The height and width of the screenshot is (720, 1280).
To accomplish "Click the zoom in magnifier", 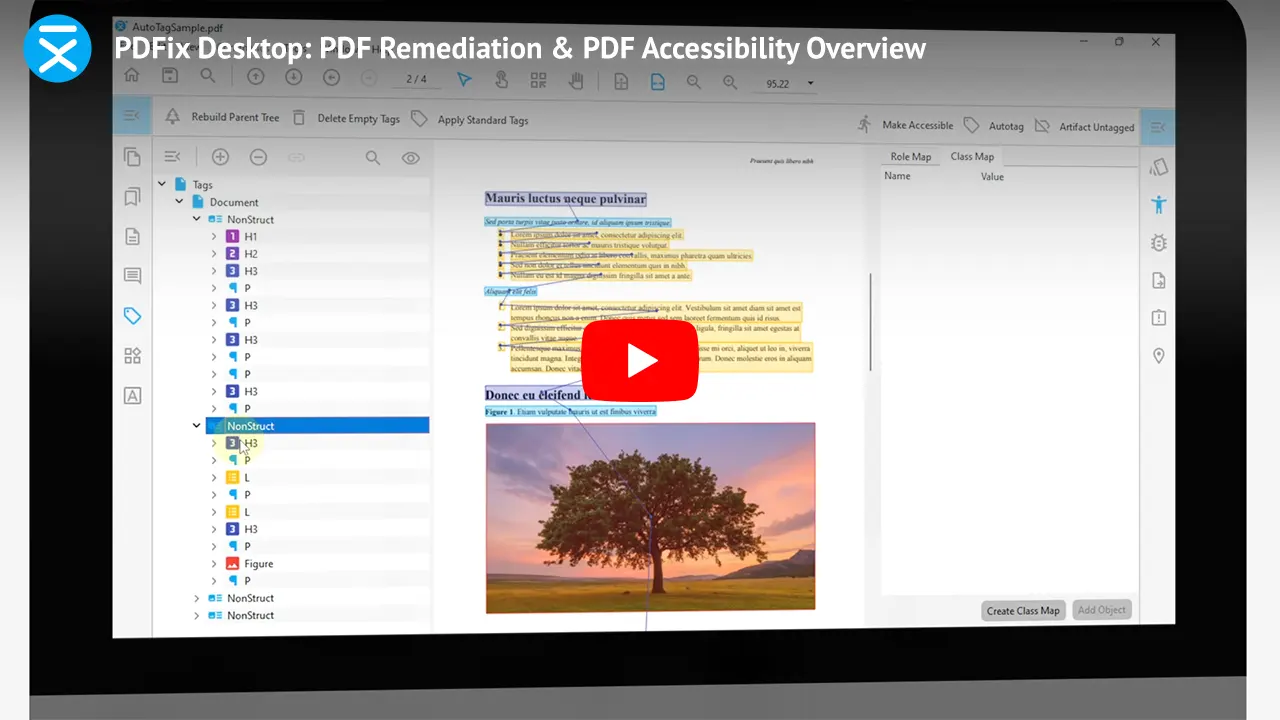I will [731, 83].
